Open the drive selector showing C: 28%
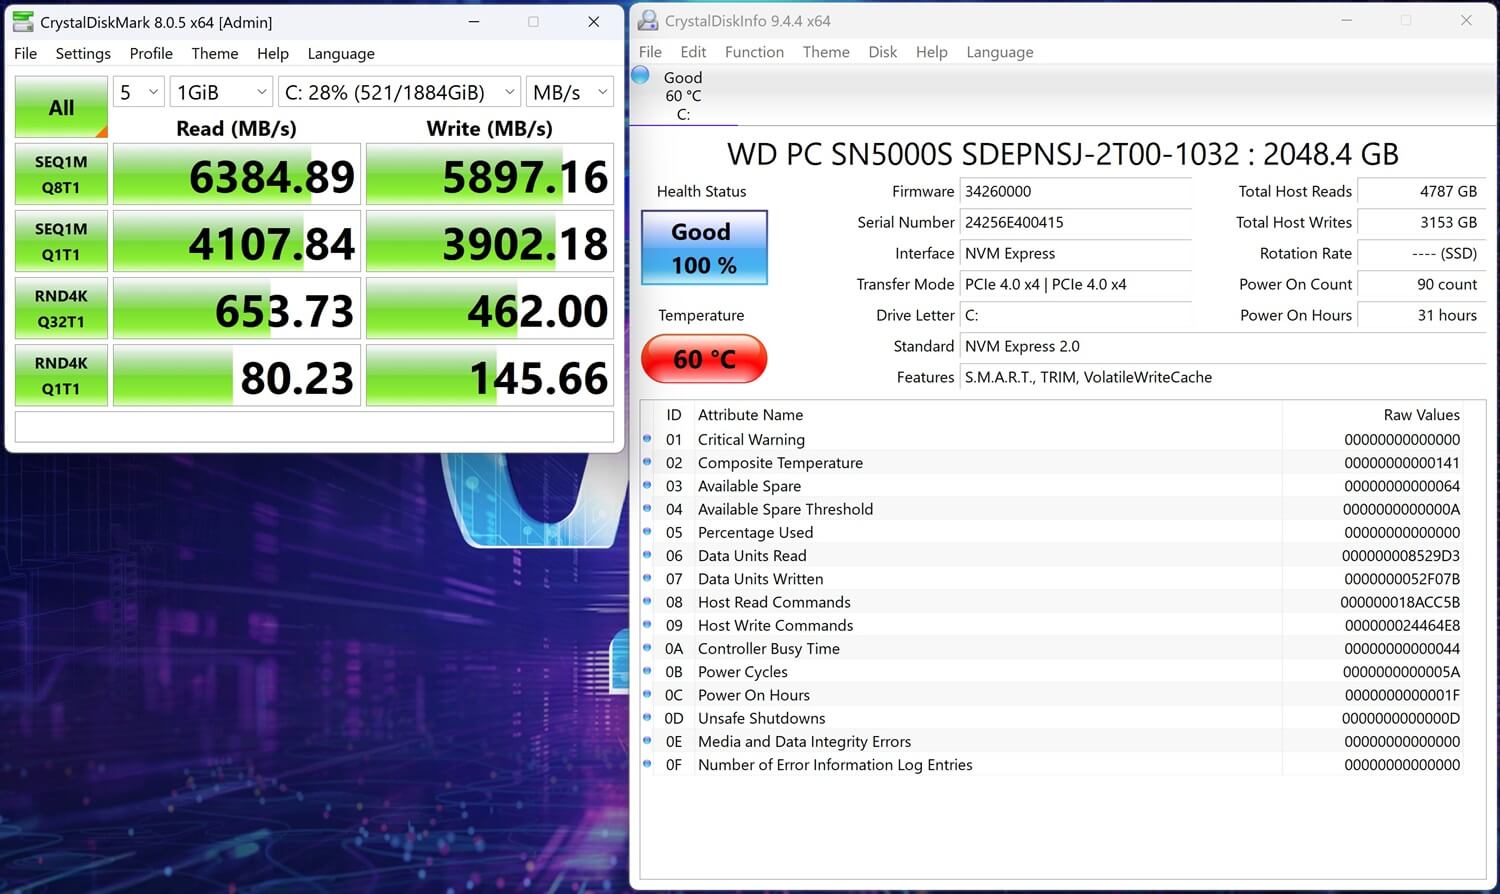 coord(399,92)
